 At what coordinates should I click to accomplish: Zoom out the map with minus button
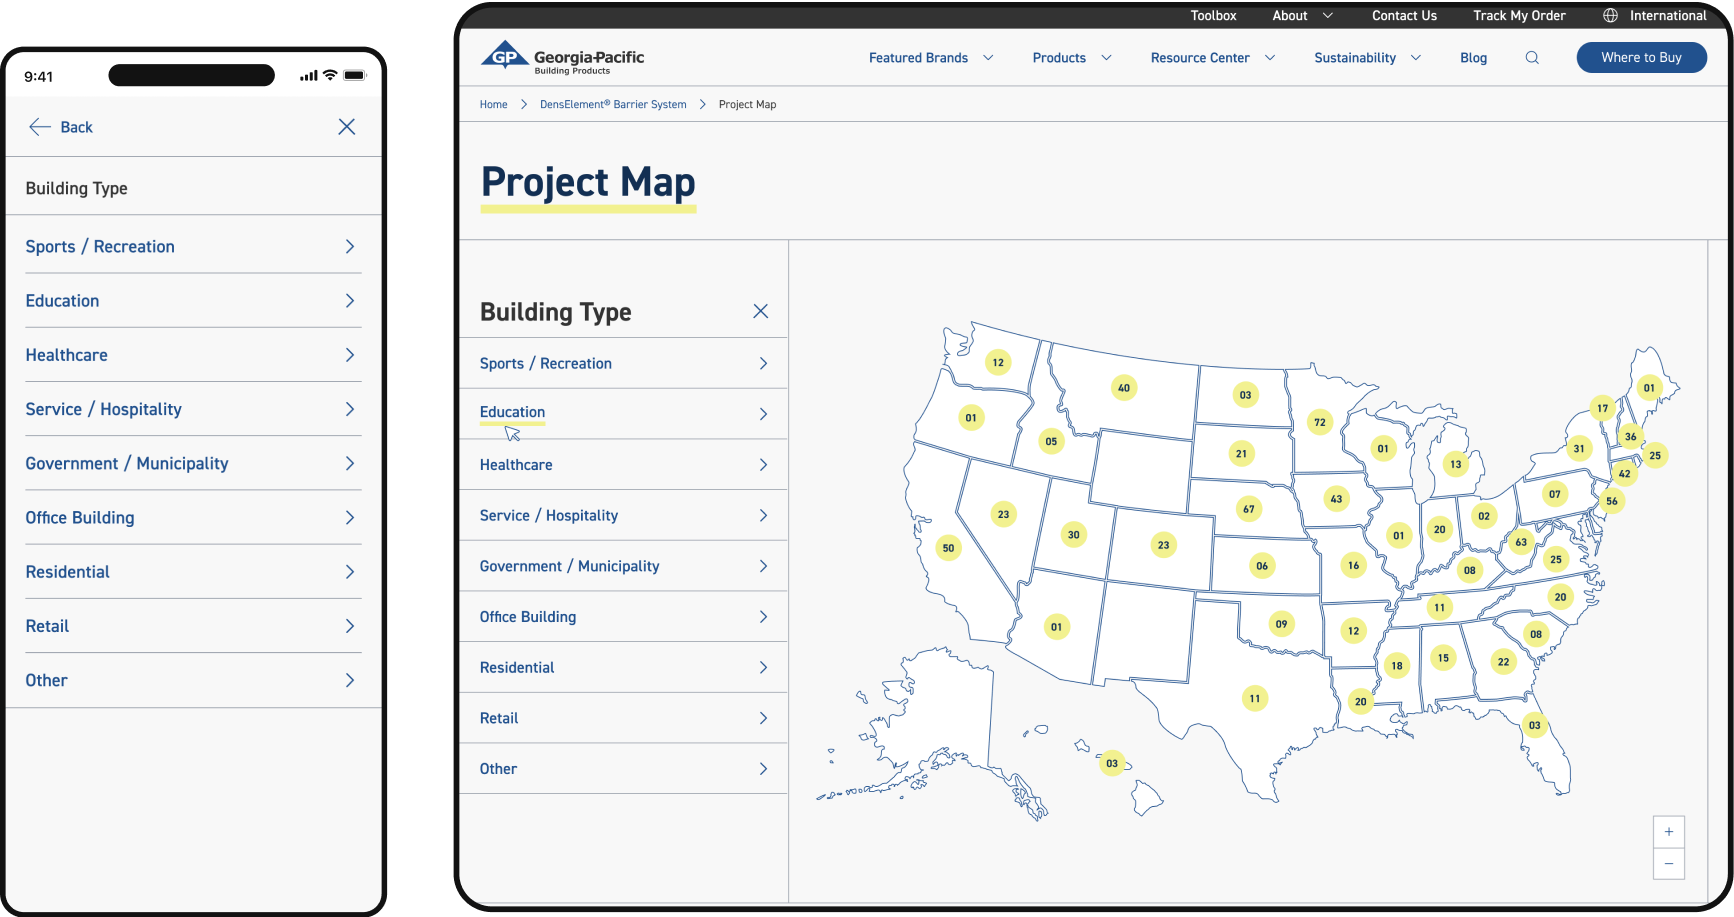[1669, 864]
